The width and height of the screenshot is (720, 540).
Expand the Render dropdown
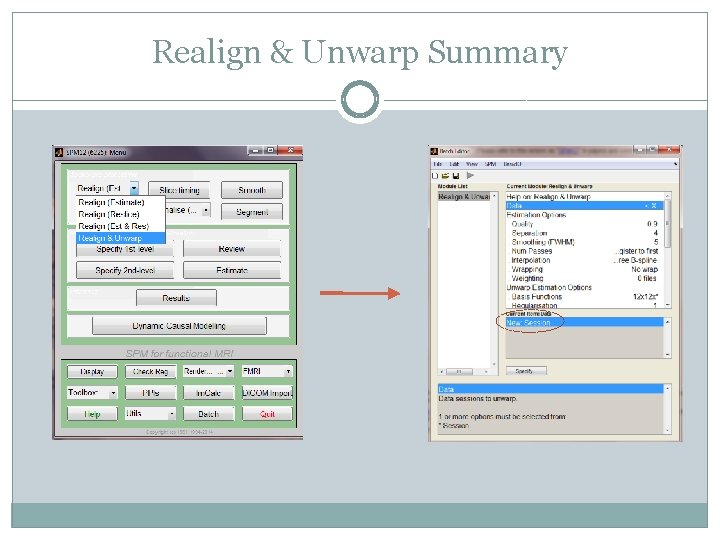coord(230,371)
